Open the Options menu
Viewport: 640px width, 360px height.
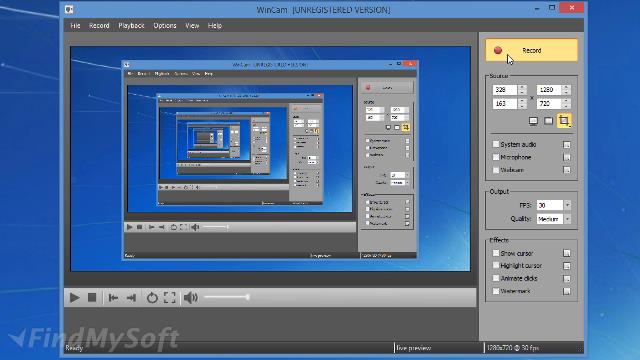coord(165,25)
